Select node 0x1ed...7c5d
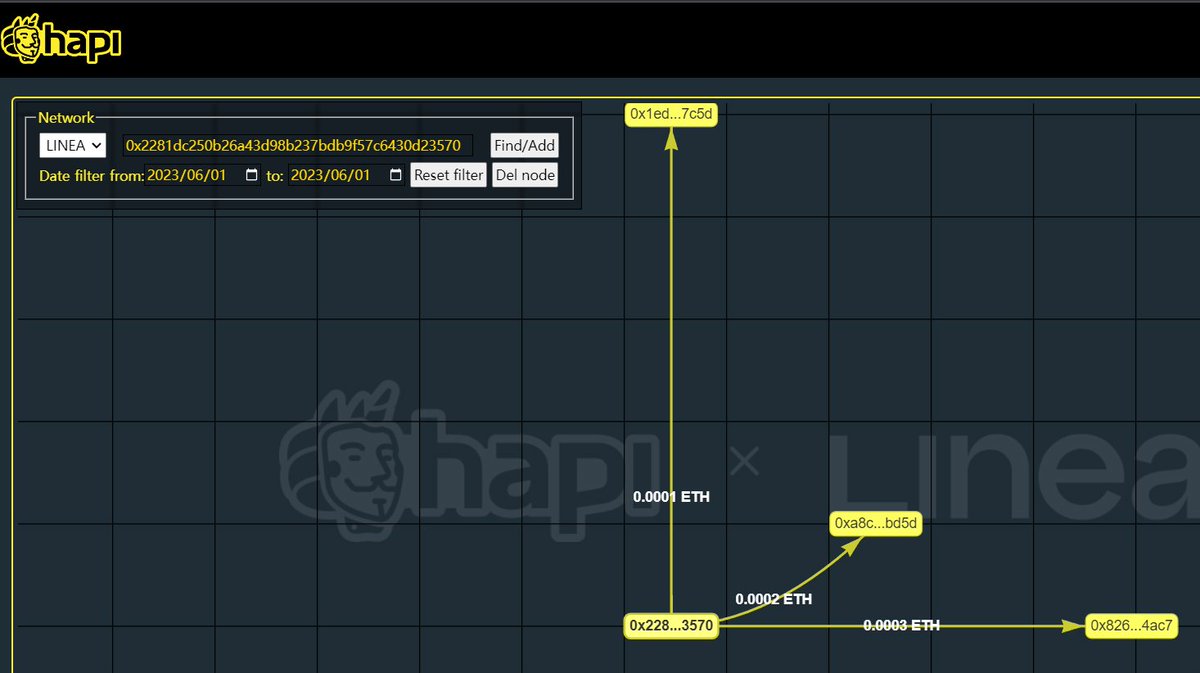The image size is (1200, 673). pyautogui.click(x=671, y=114)
